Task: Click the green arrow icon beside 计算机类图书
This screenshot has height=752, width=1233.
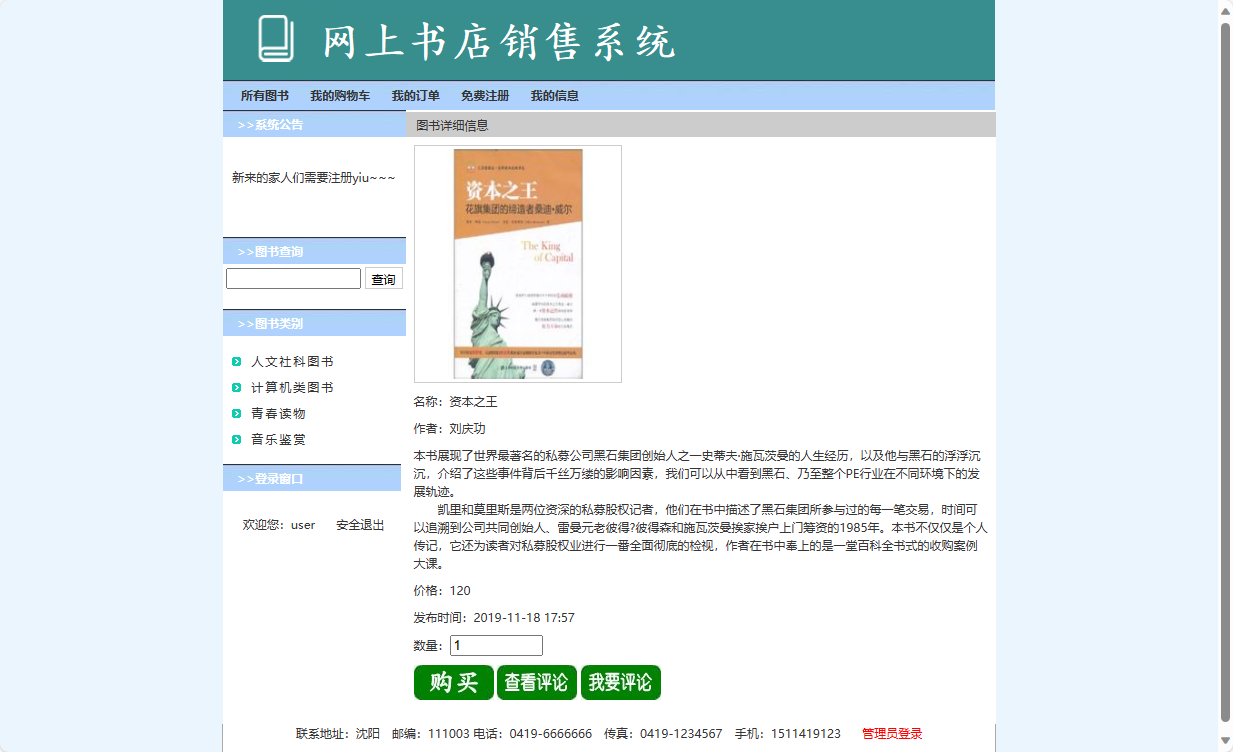Action: click(x=236, y=388)
